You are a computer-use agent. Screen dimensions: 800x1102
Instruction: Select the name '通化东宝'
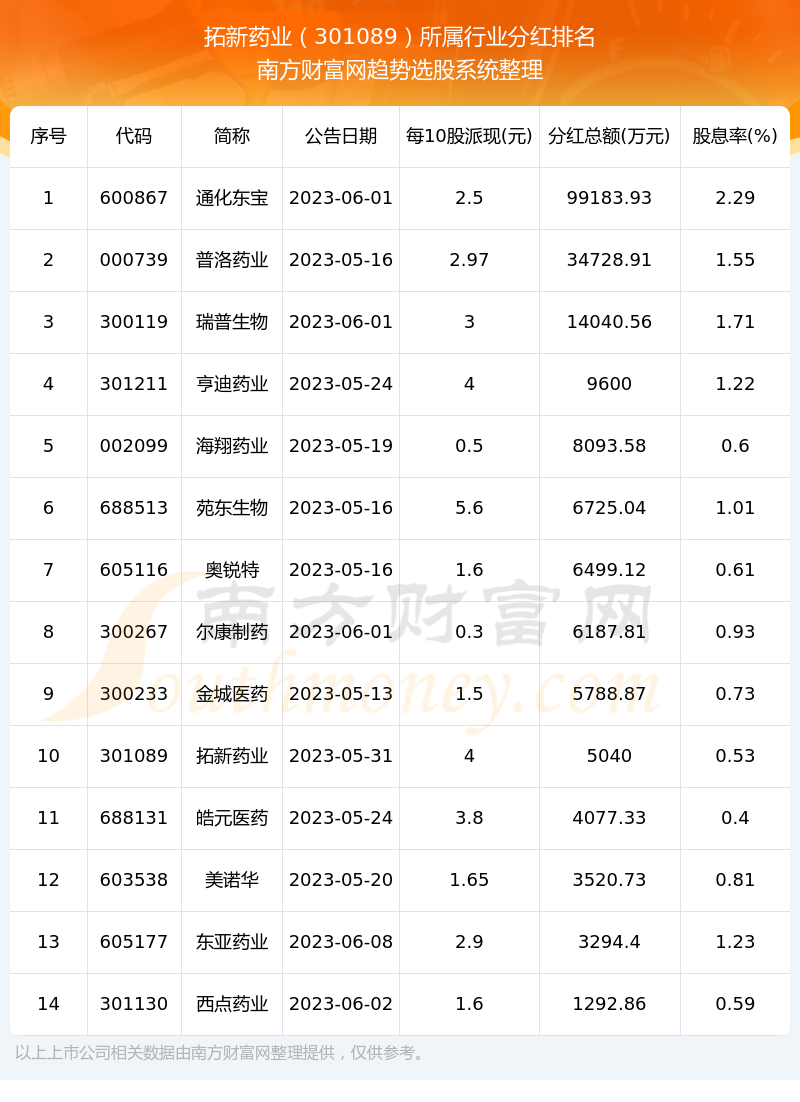point(232,198)
